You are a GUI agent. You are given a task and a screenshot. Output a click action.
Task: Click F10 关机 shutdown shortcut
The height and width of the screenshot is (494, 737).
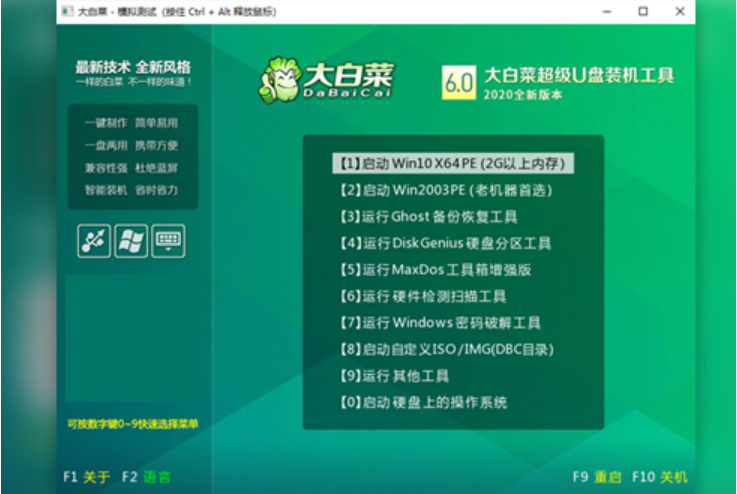coord(660,477)
